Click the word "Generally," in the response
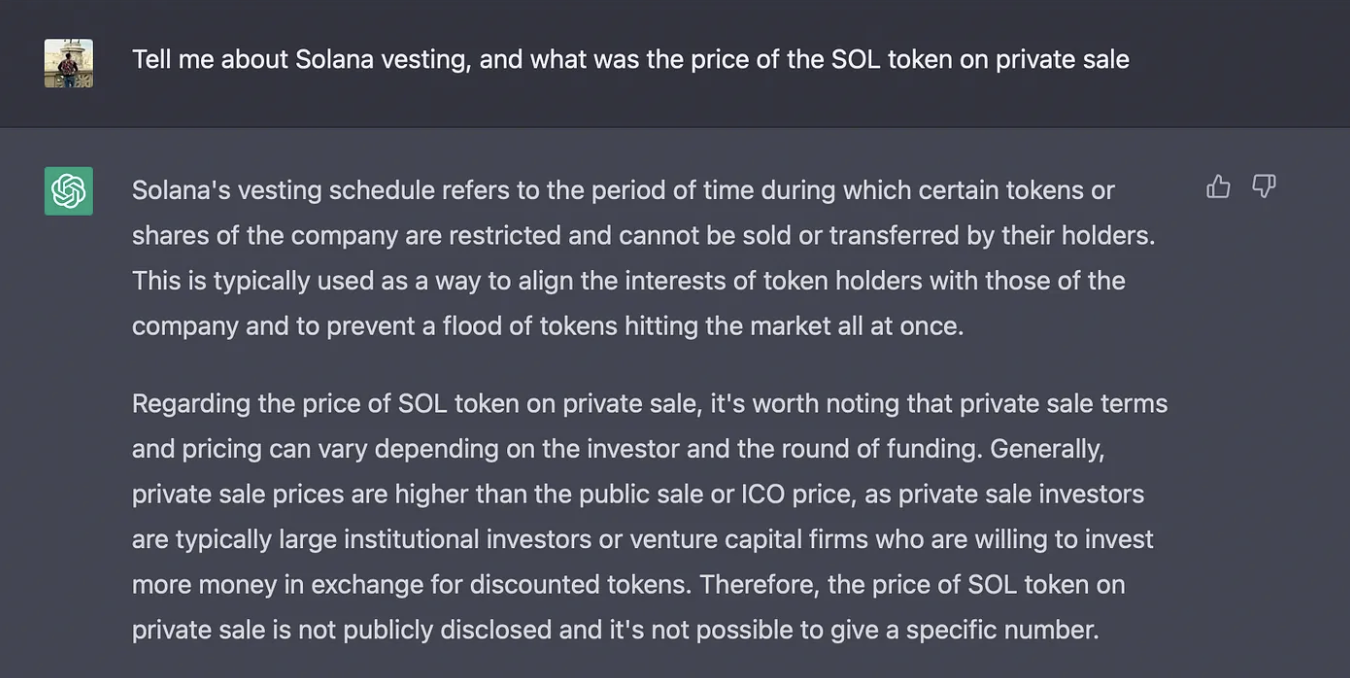 (1047, 449)
